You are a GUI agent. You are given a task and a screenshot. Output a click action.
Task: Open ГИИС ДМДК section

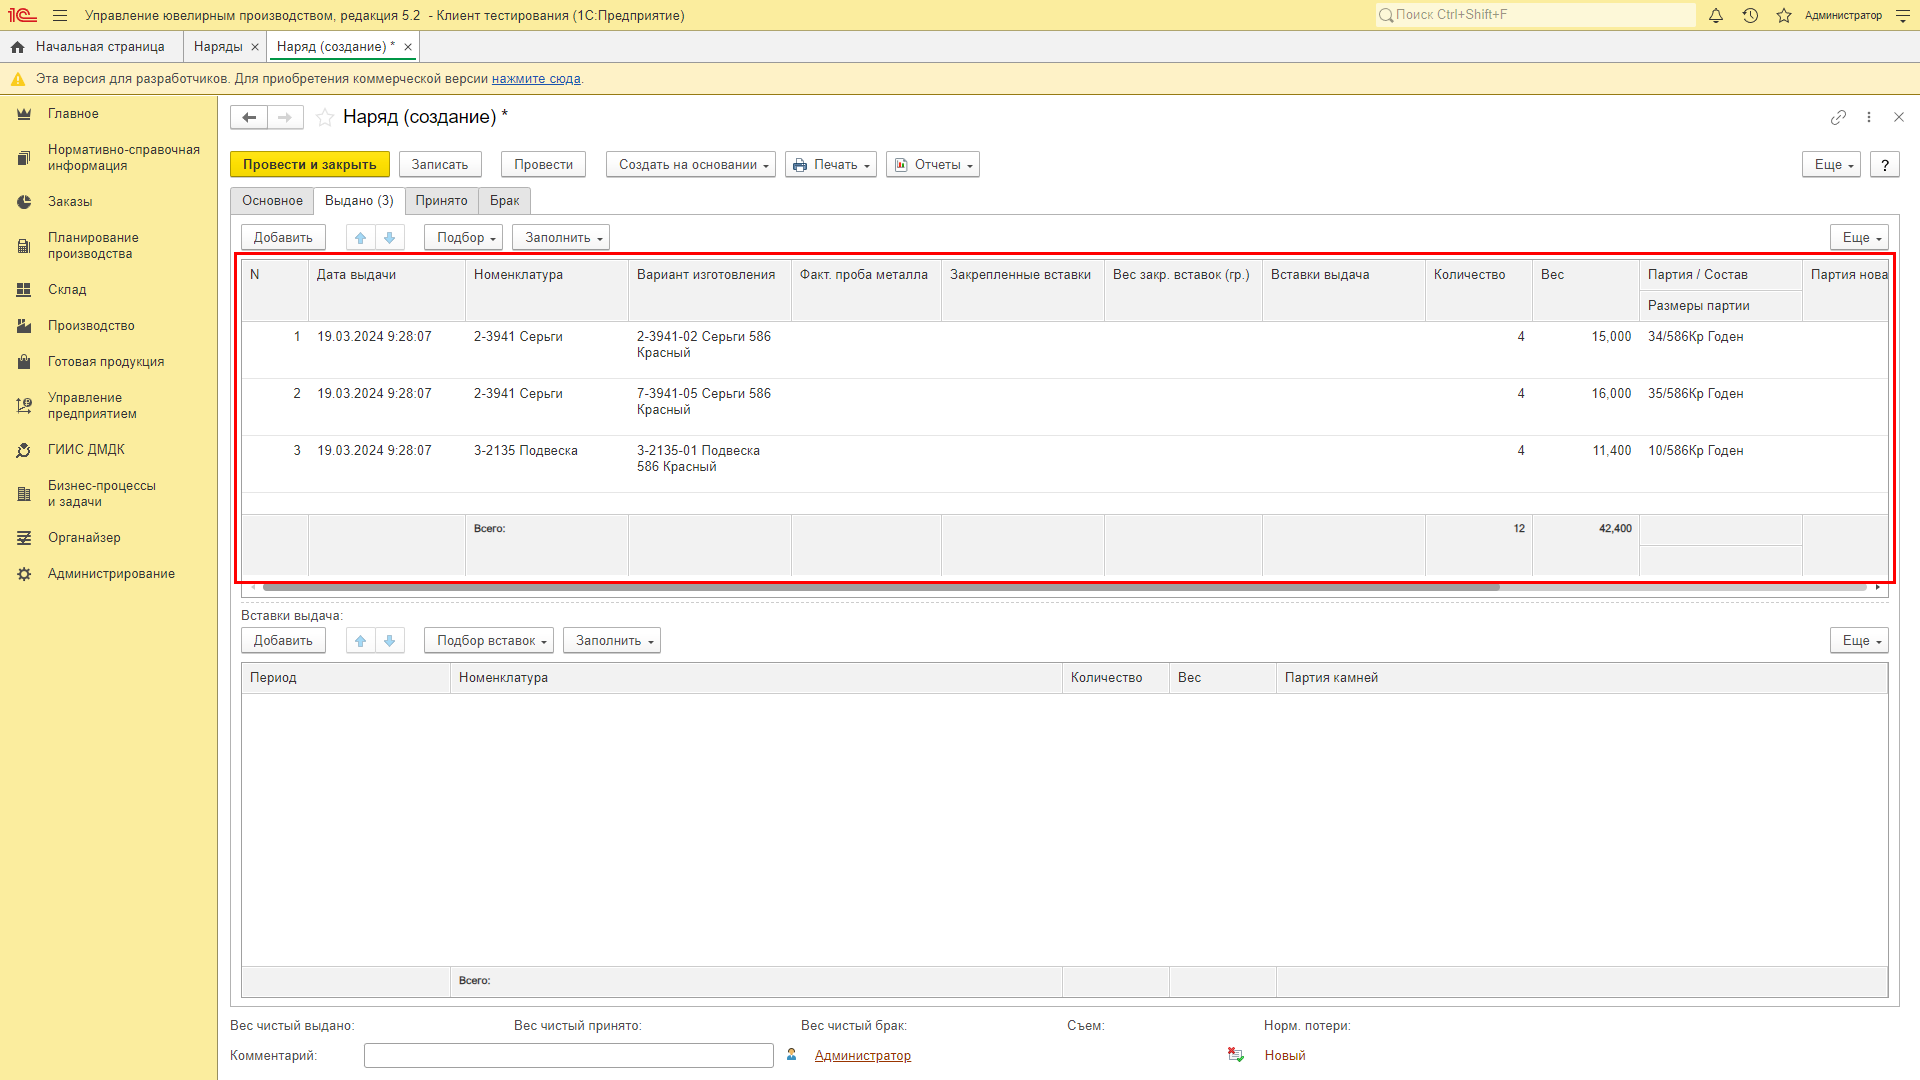tap(86, 450)
